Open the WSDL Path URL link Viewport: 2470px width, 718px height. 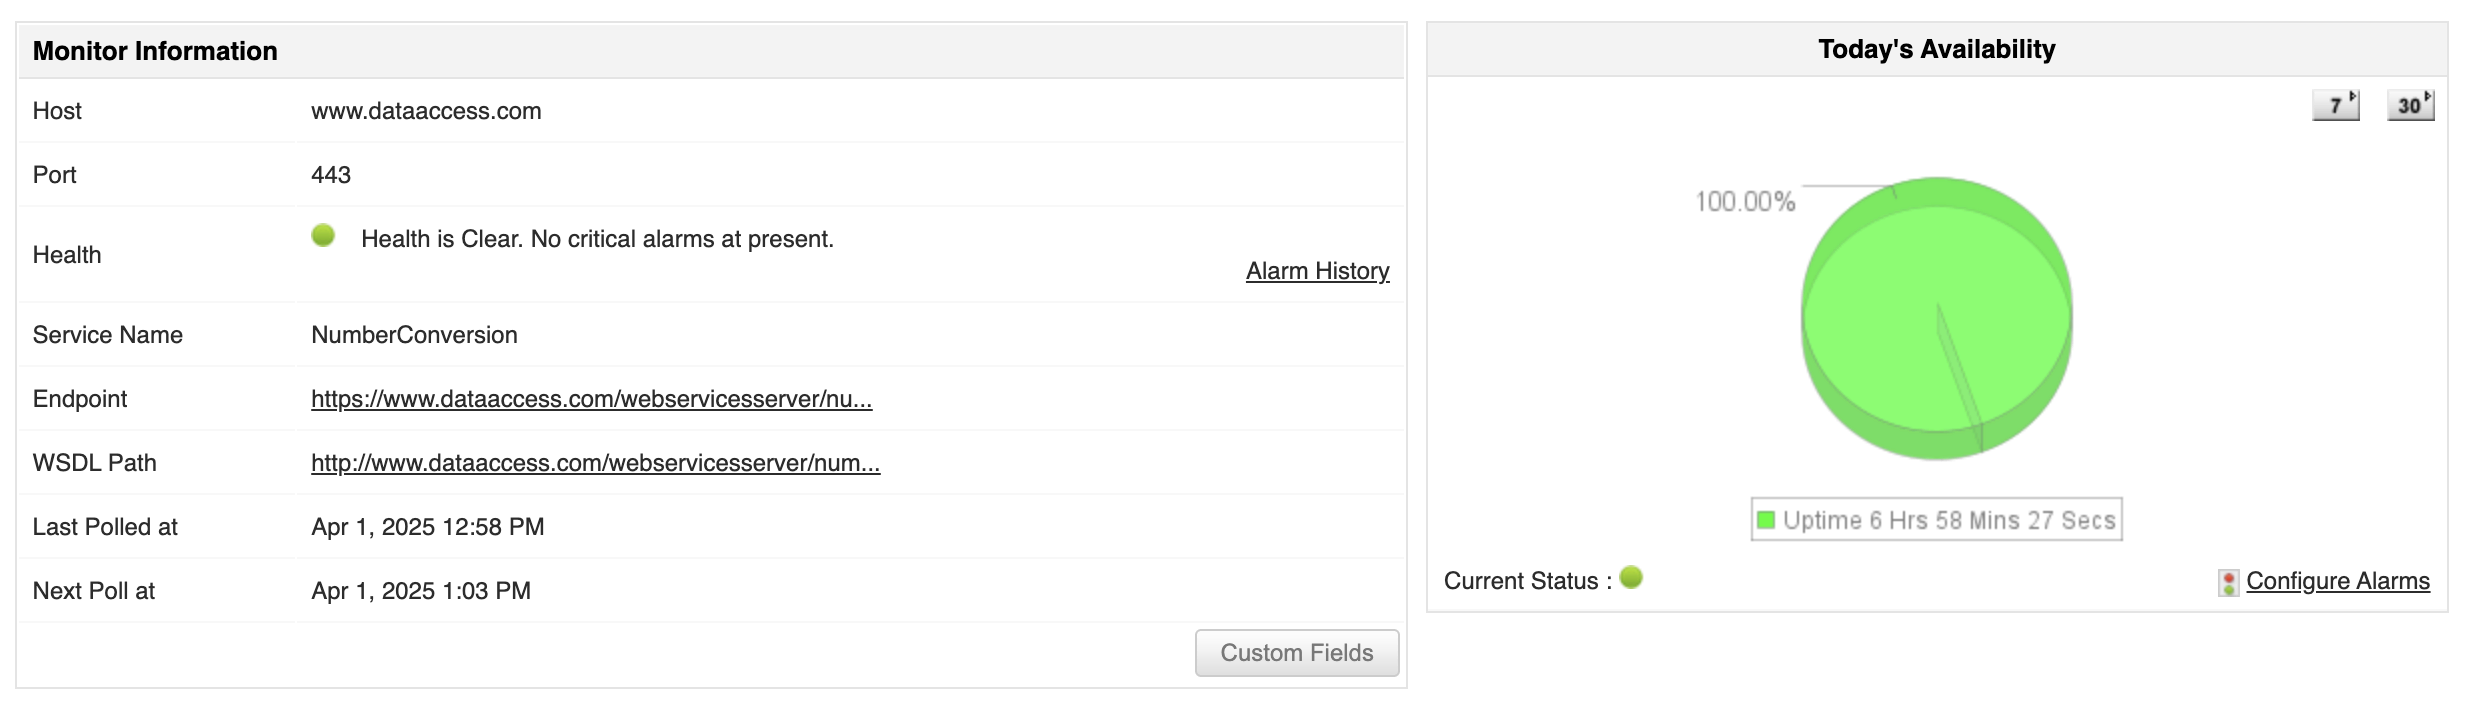point(595,463)
